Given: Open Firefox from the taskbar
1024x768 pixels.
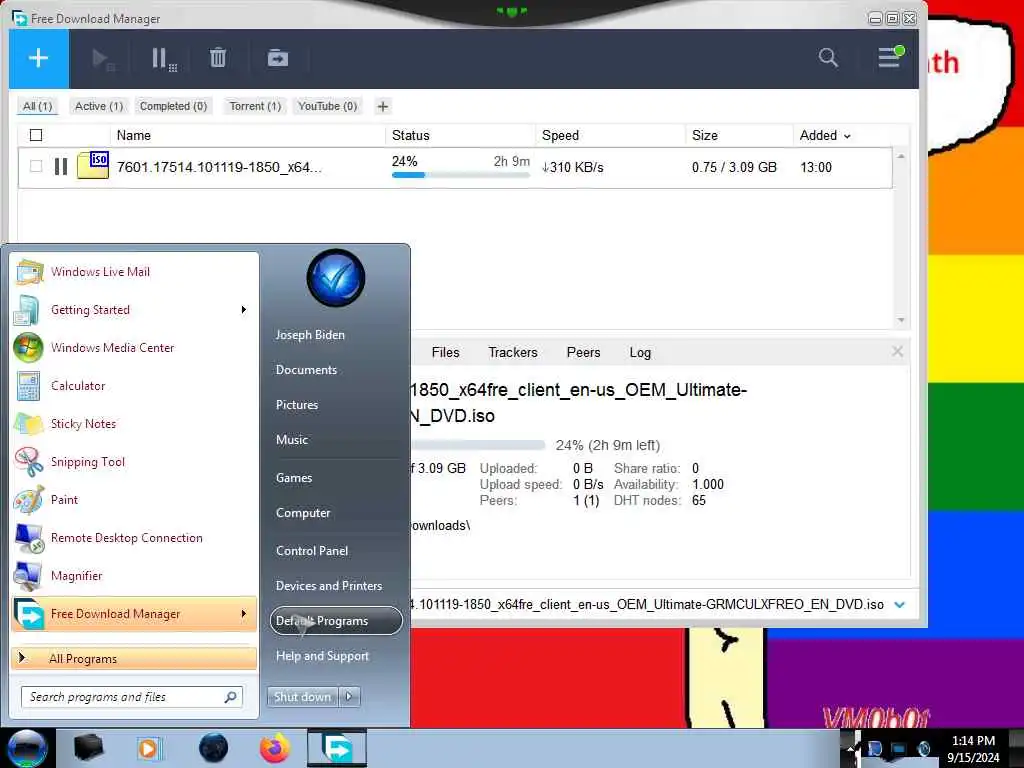Looking at the screenshot, I should click(274, 748).
